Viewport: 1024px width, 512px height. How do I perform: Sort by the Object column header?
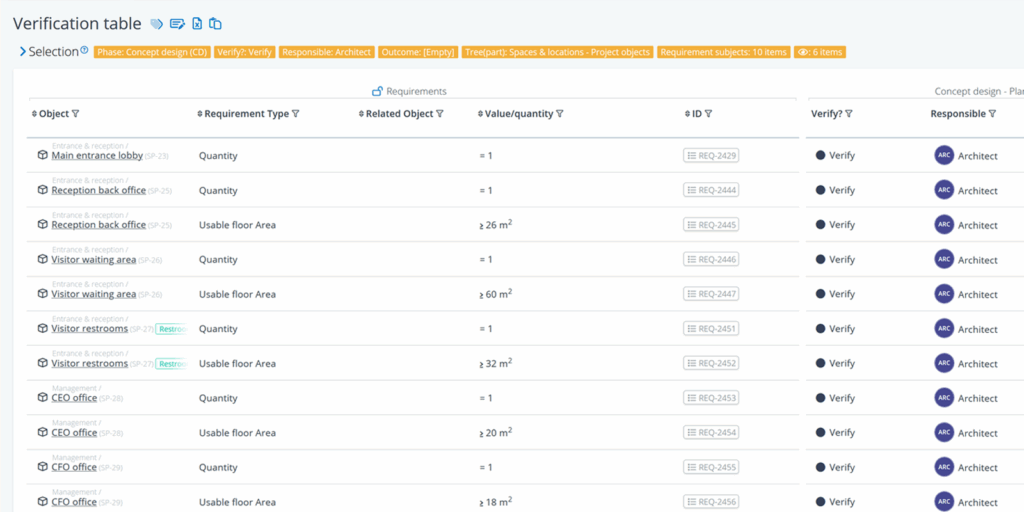click(x=54, y=114)
